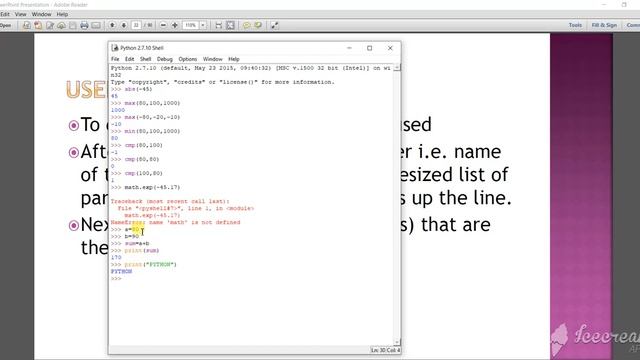The image size is (640, 360).
Task: Click the zoom percentage field showing 110%
Action: coord(190,25)
